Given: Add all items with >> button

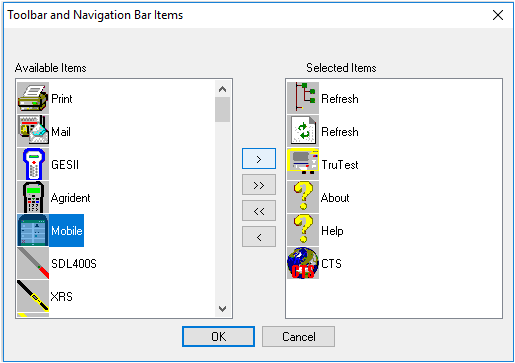Looking at the screenshot, I should tap(259, 185).
